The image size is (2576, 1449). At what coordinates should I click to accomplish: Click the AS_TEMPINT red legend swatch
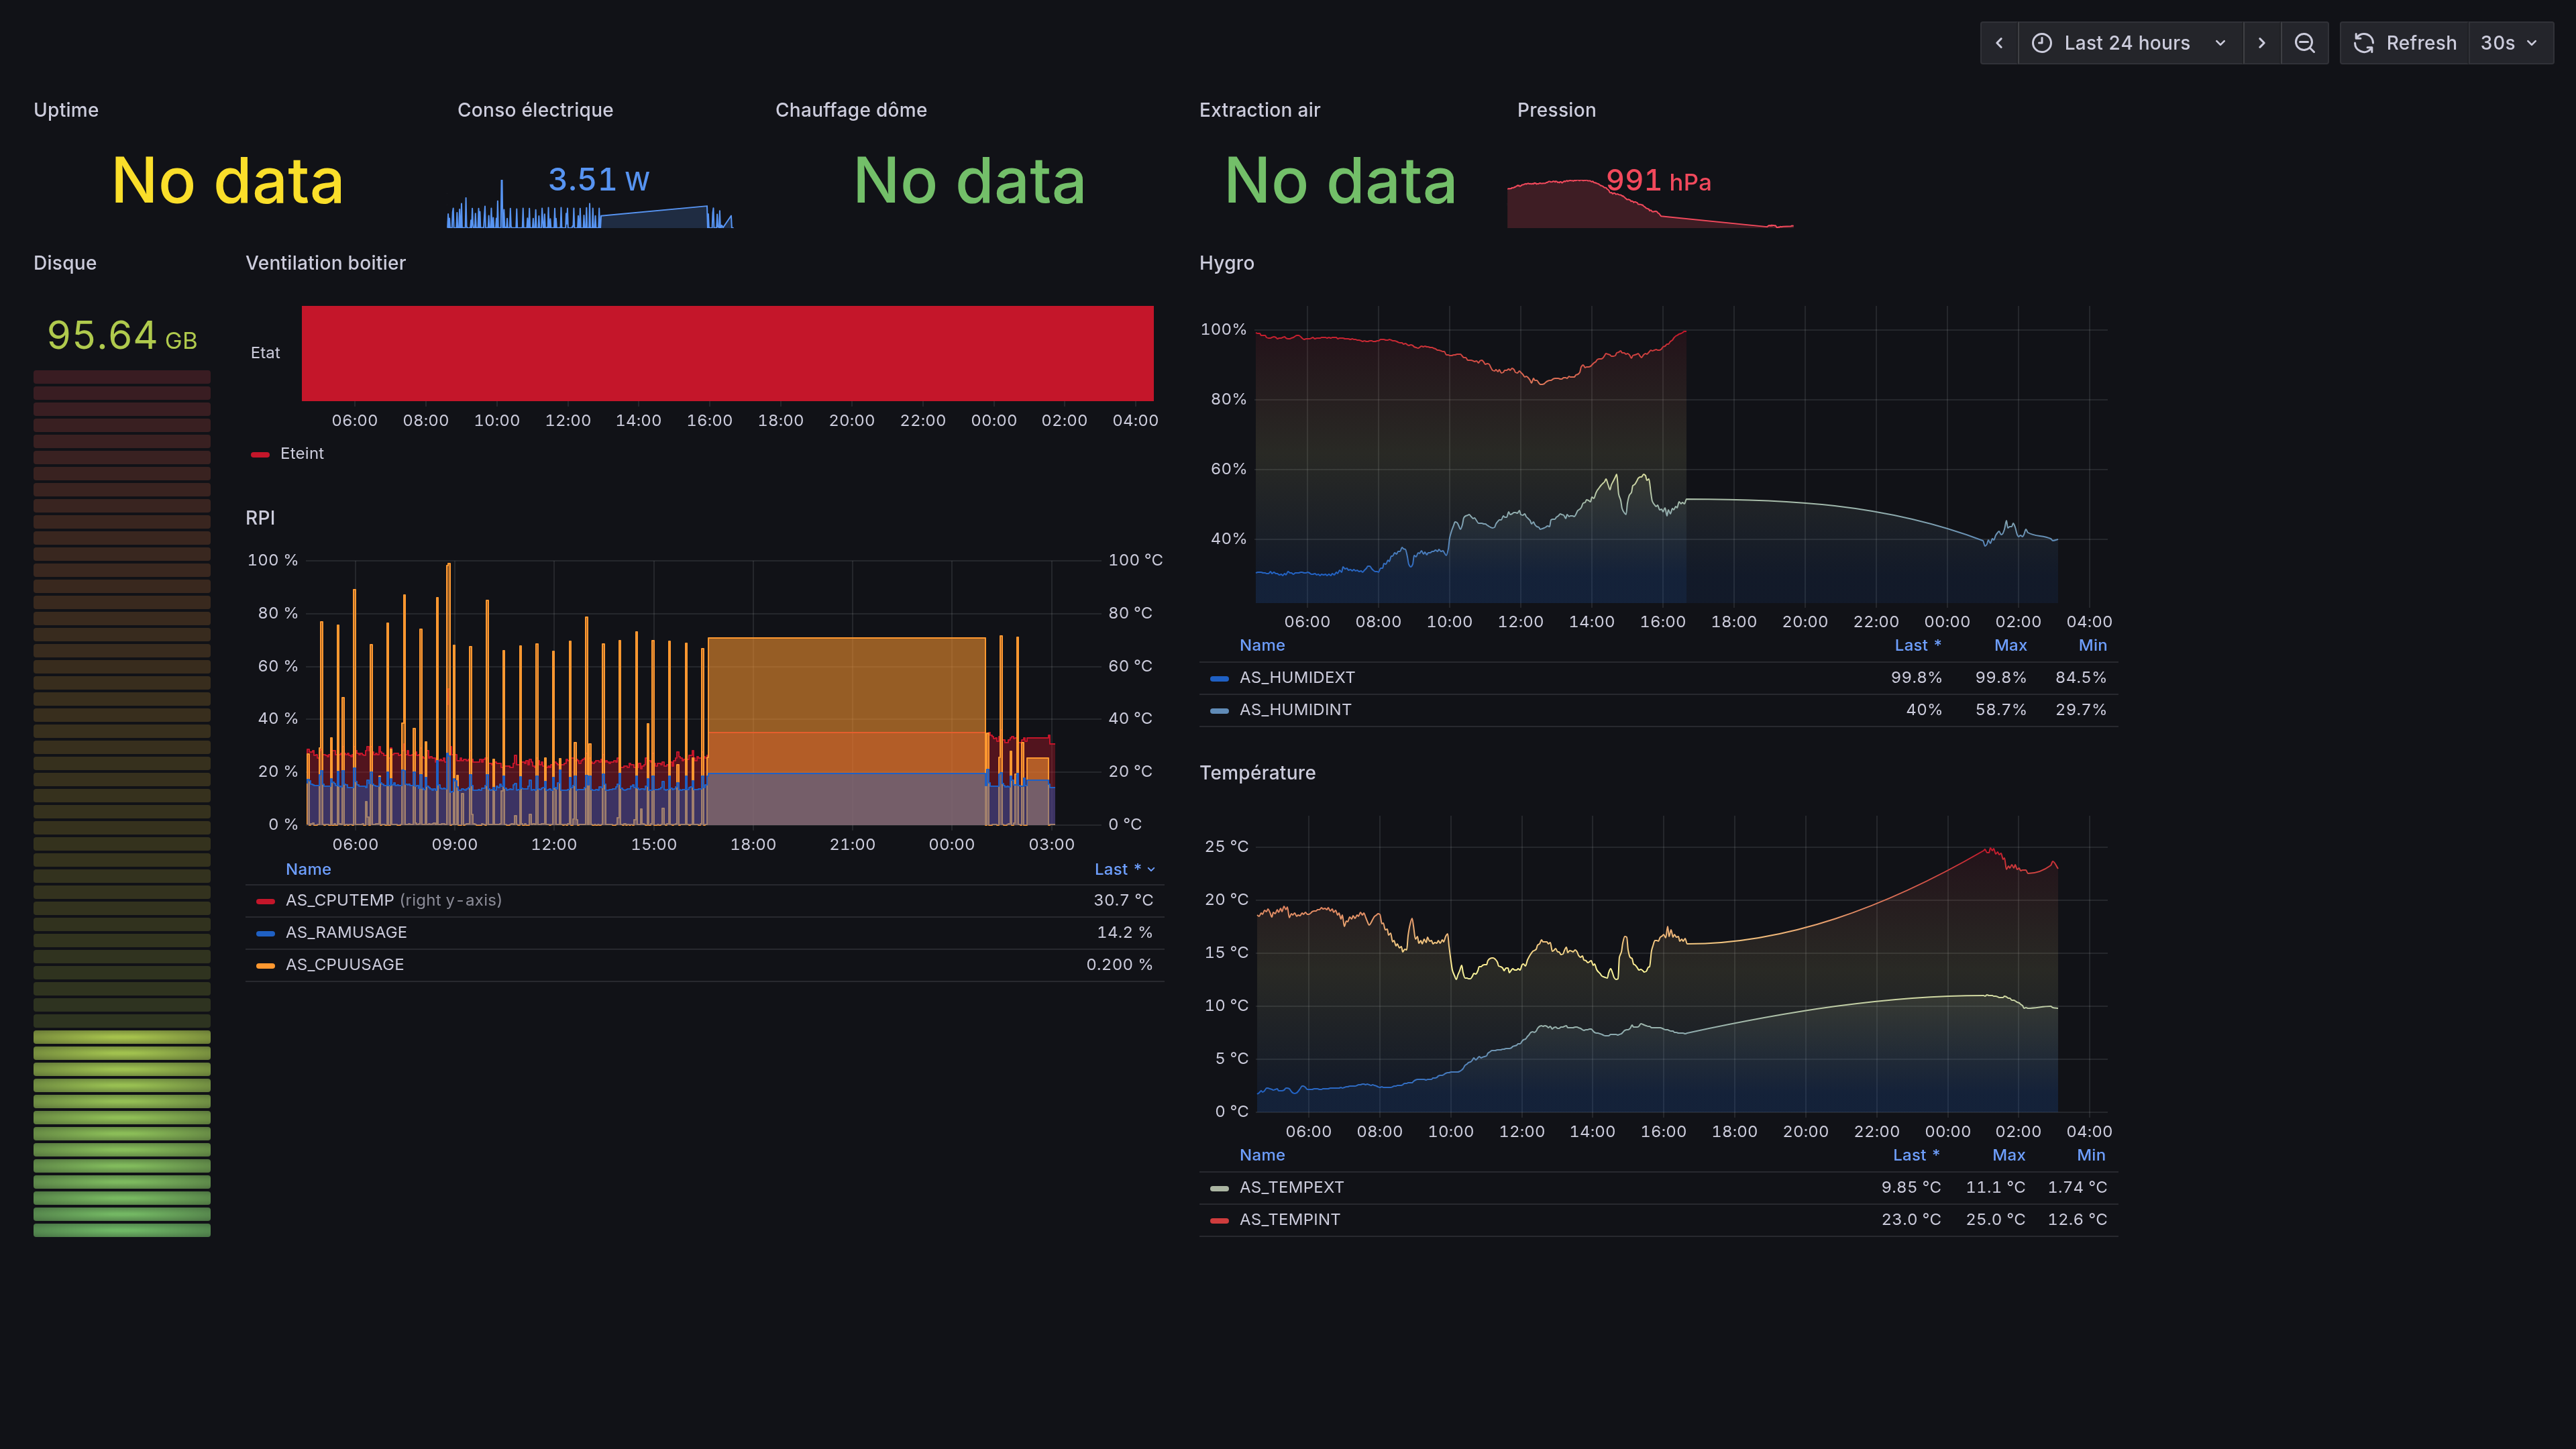point(1219,1220)
